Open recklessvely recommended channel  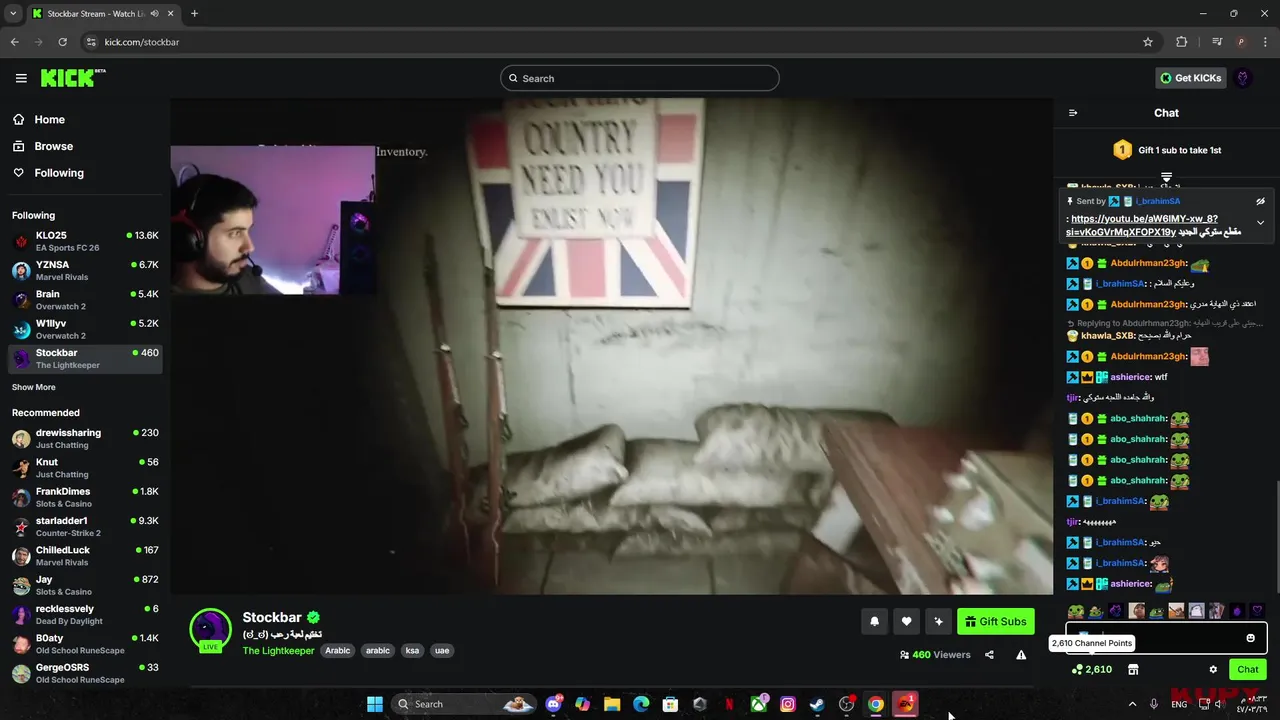click(85, 614)
